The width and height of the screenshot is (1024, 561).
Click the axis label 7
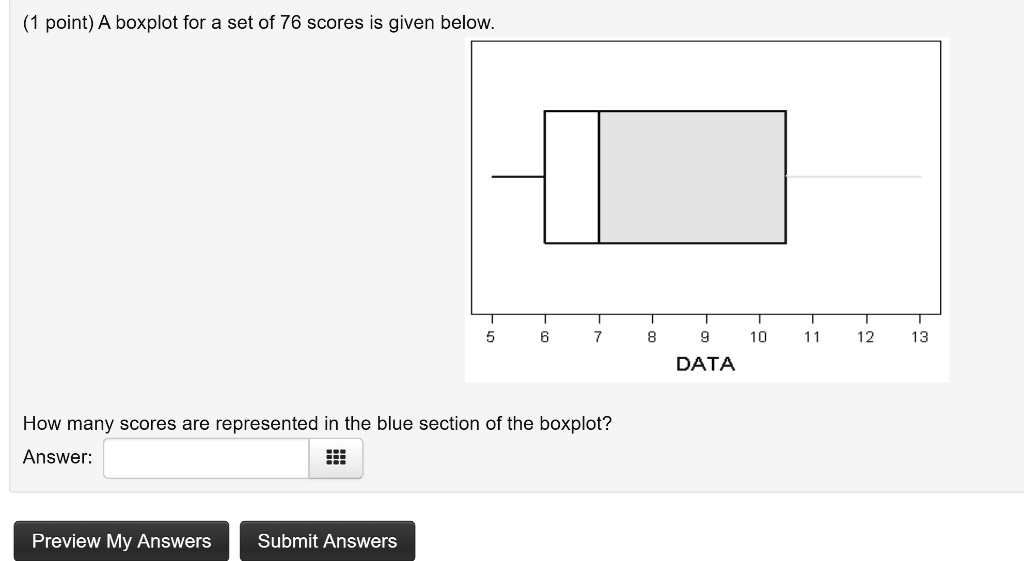point(598,337)
